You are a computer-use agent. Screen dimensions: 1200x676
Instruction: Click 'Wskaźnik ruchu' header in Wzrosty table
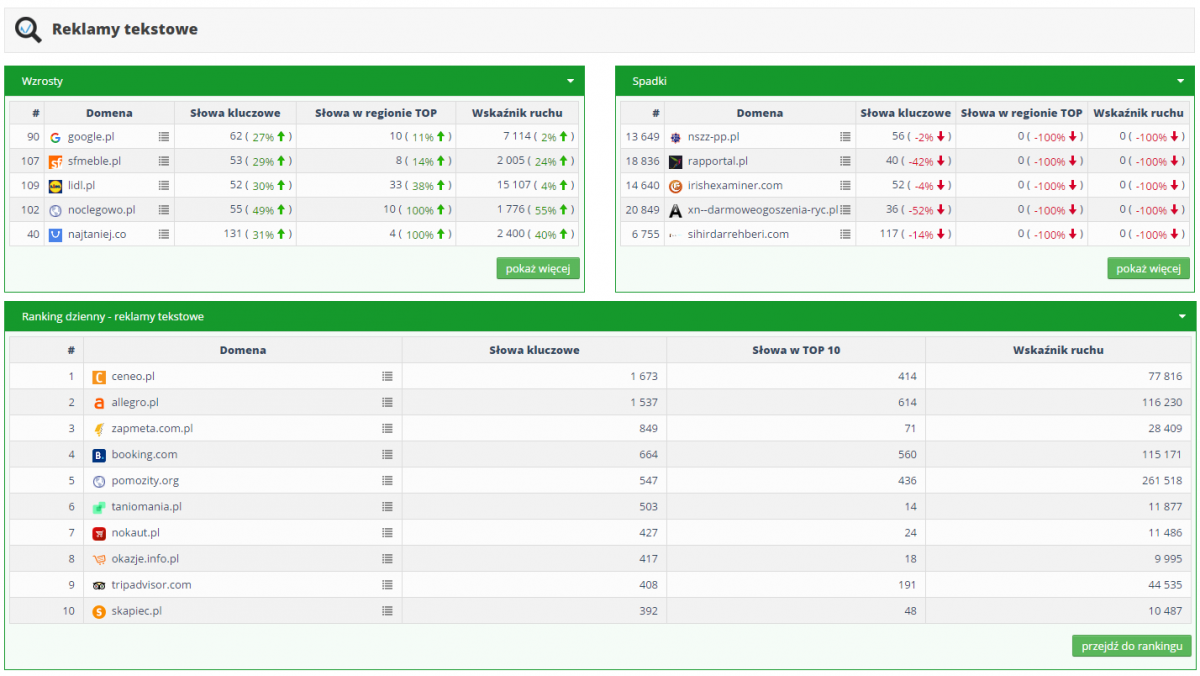click(517, 113)
